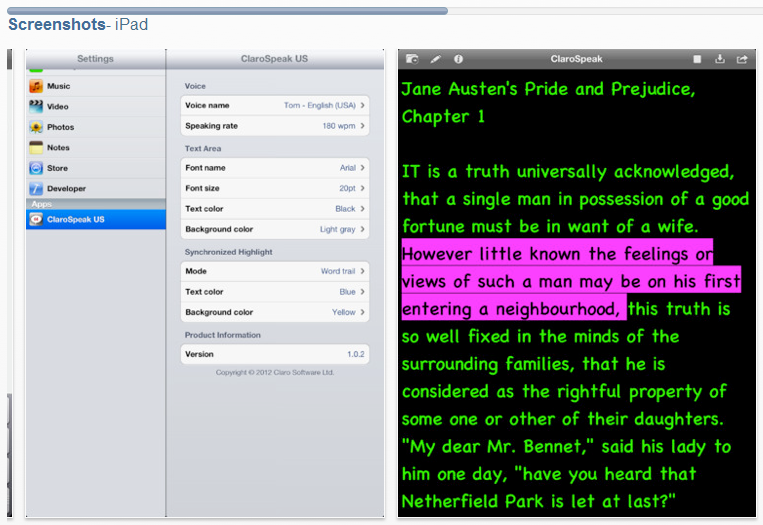
Task: Expand Voice name Tom - English (USA)
Action: 274,105
